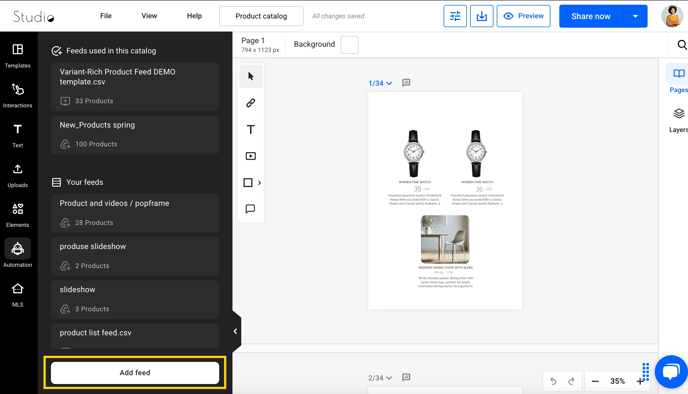This screenshot has height=394, width=688.
Task: Select the New_Products spring feed
Action: coord(135,135)
